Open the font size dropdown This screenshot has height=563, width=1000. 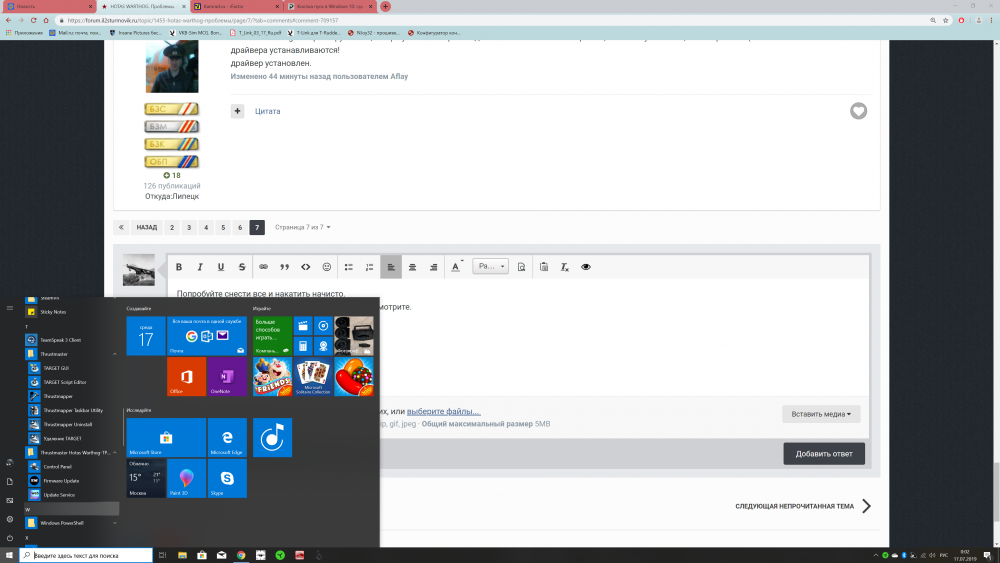(490, 267)
